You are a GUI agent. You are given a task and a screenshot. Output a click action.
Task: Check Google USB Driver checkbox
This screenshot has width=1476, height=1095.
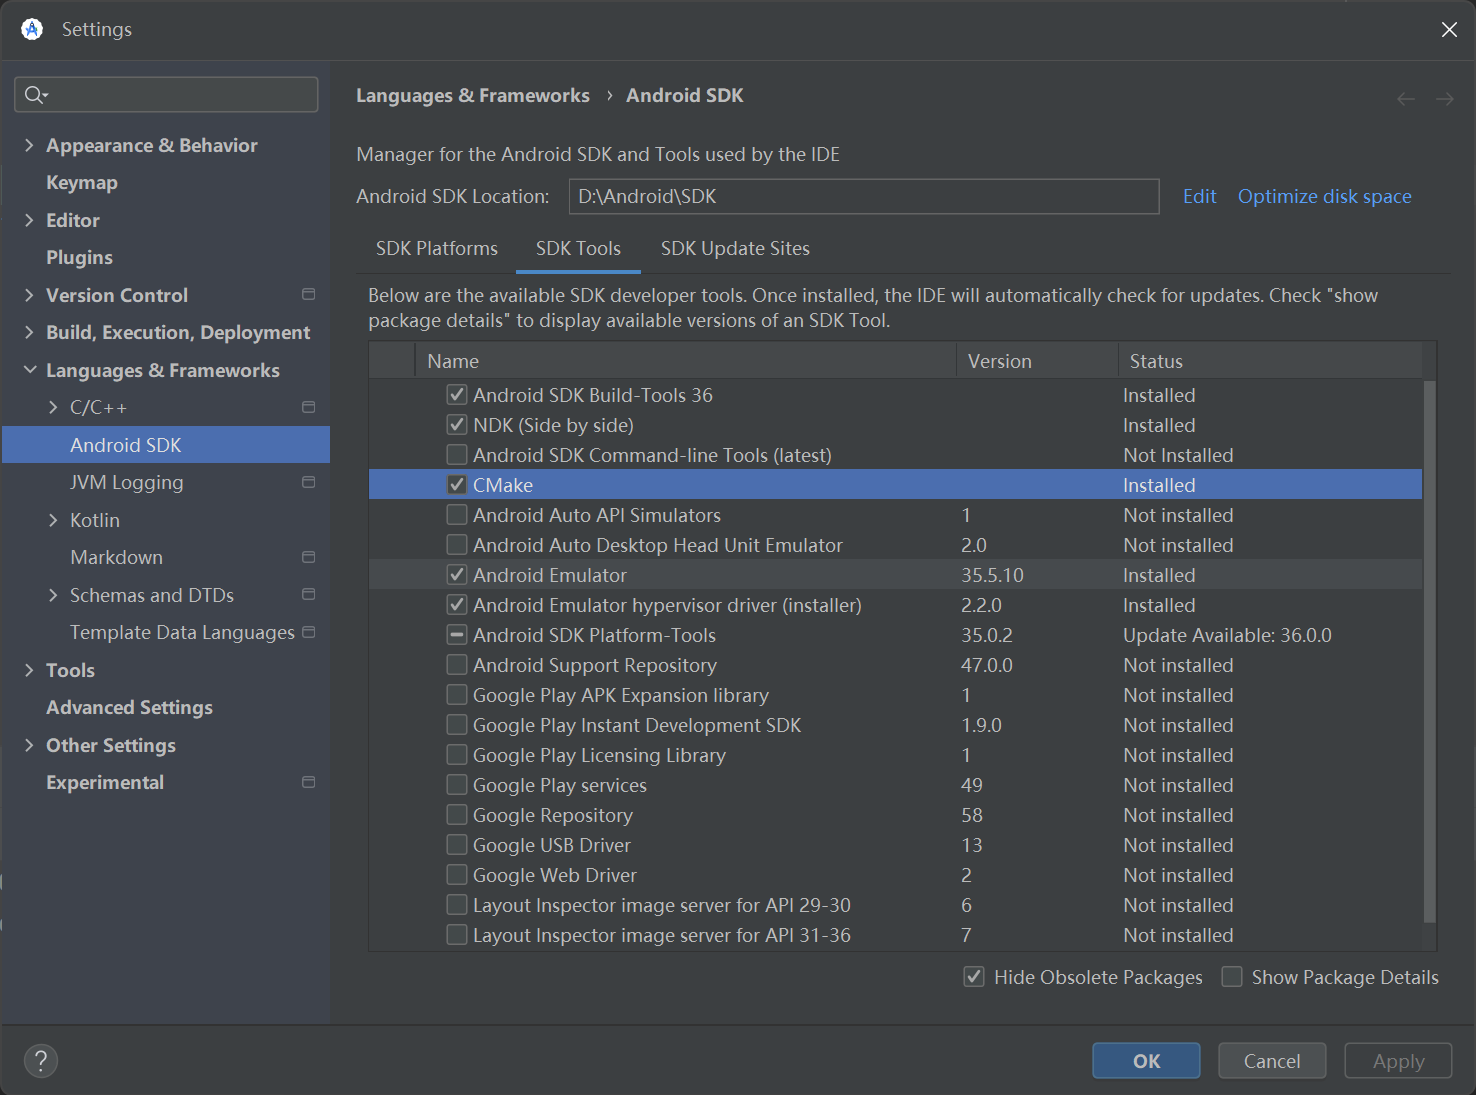pyautogui.click(x=457, y=845)
